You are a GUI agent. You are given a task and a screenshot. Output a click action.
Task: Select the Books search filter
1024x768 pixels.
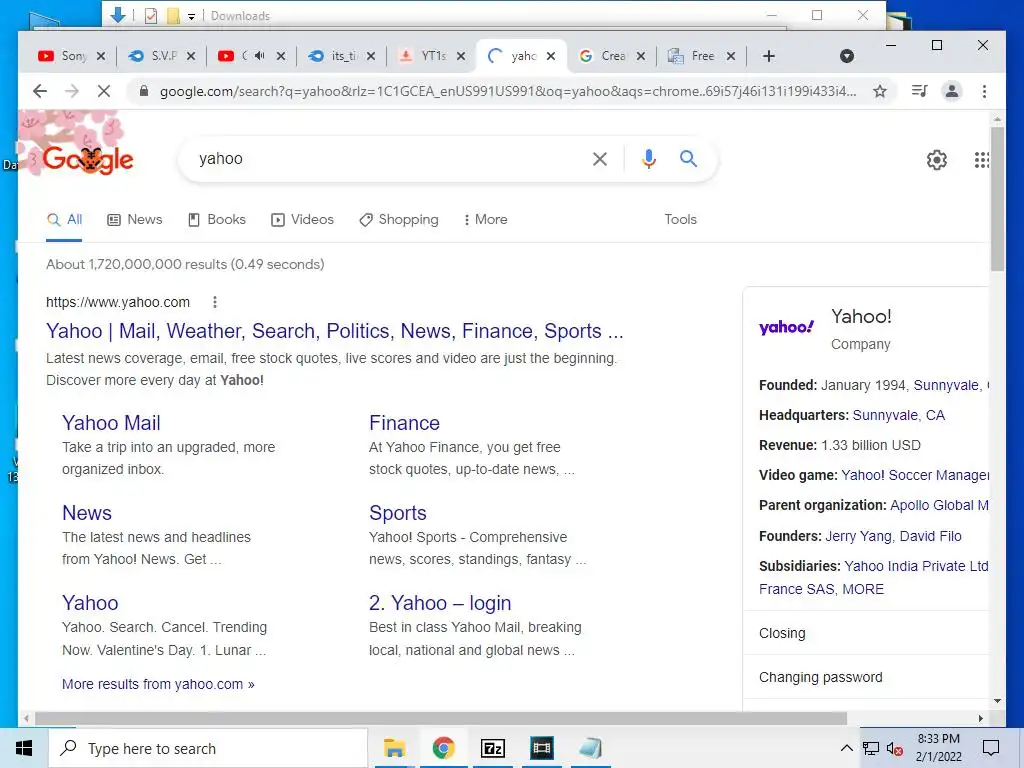(217, 219)
